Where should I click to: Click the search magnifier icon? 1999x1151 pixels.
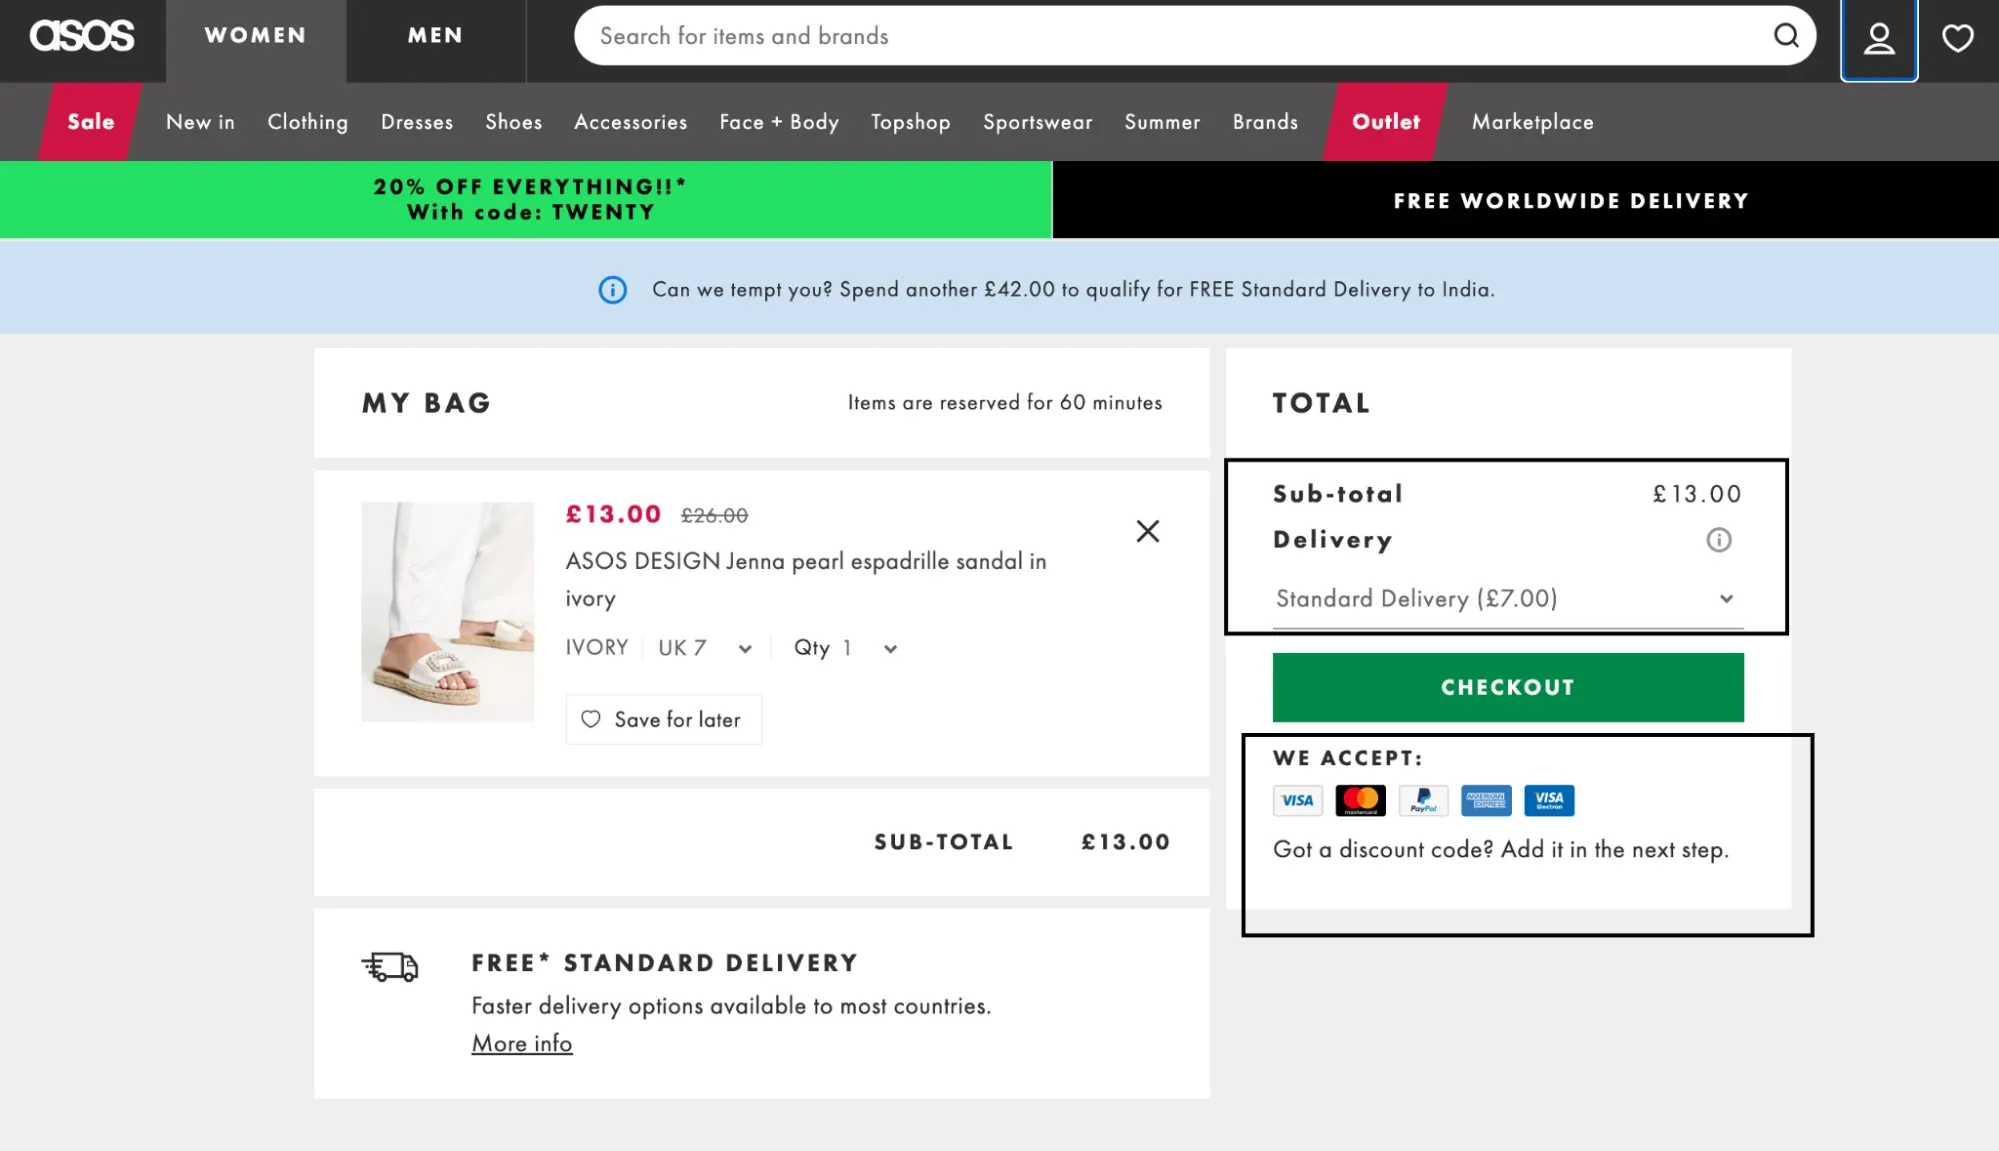coord(1786,36)
